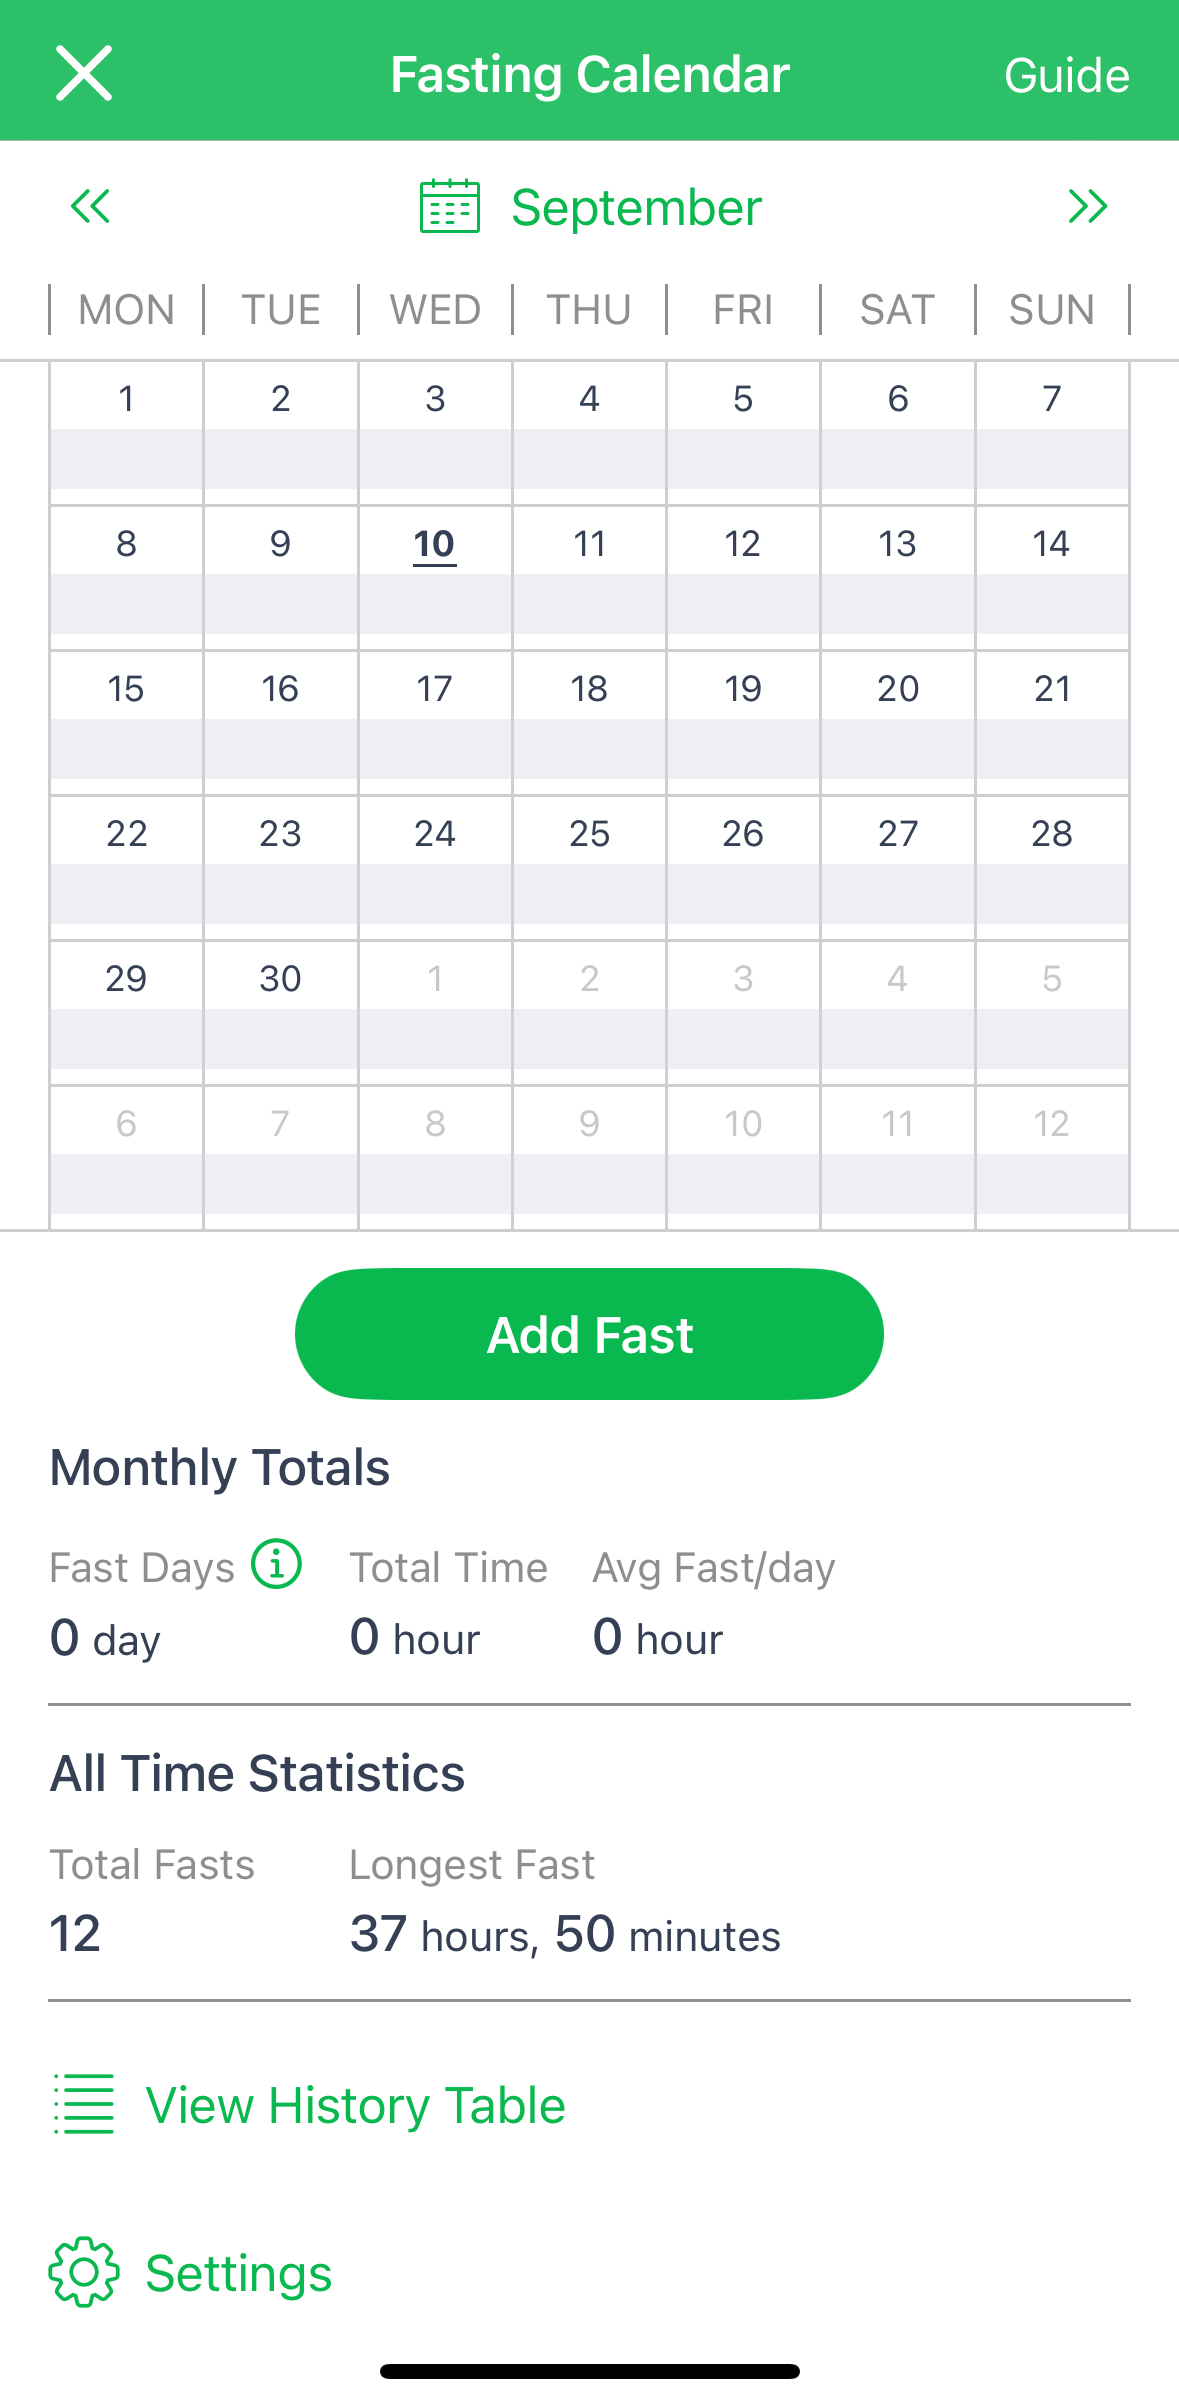Close the Fasting Calendar screen

[84, 74]
